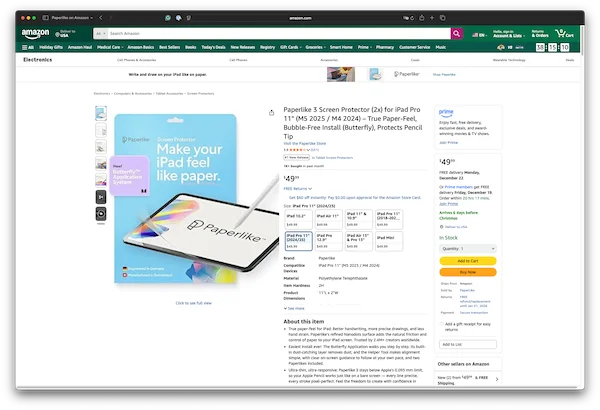The width and height of the screenshot is (600, 410).
Task: Open Other sellers chevron arrow
Action: tap(497, 379)
